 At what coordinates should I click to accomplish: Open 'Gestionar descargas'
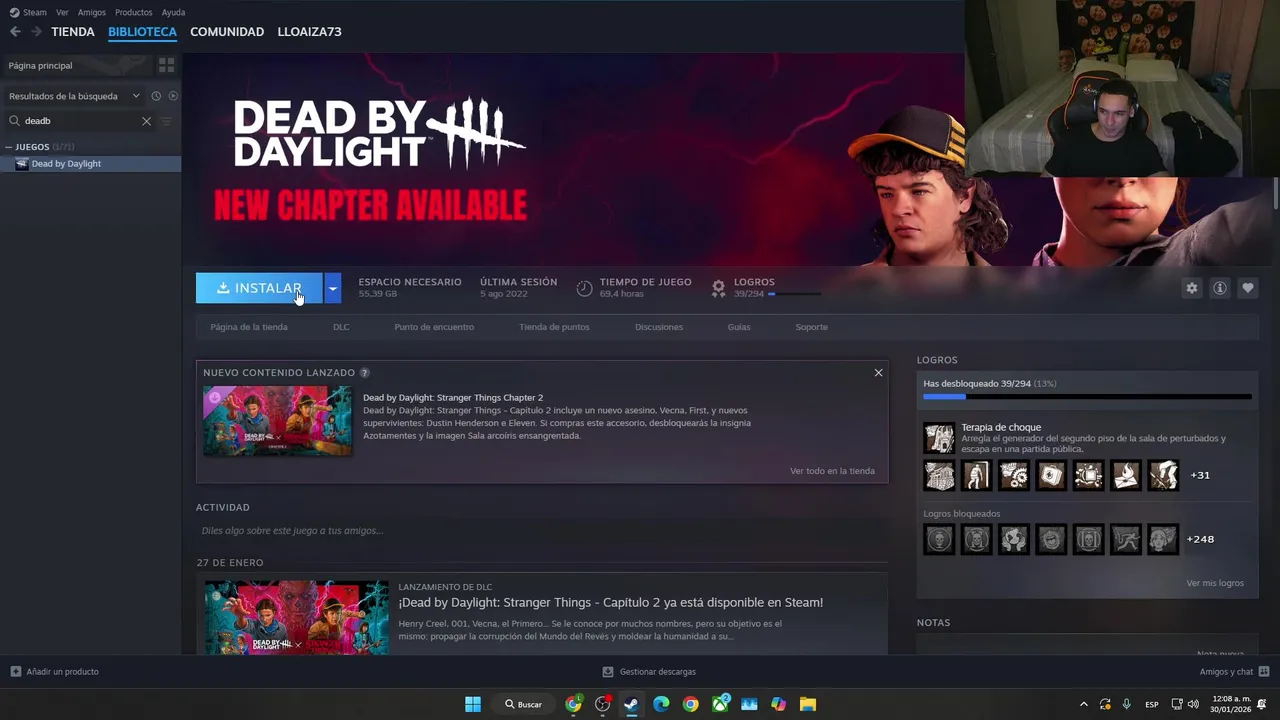(649, 672)
